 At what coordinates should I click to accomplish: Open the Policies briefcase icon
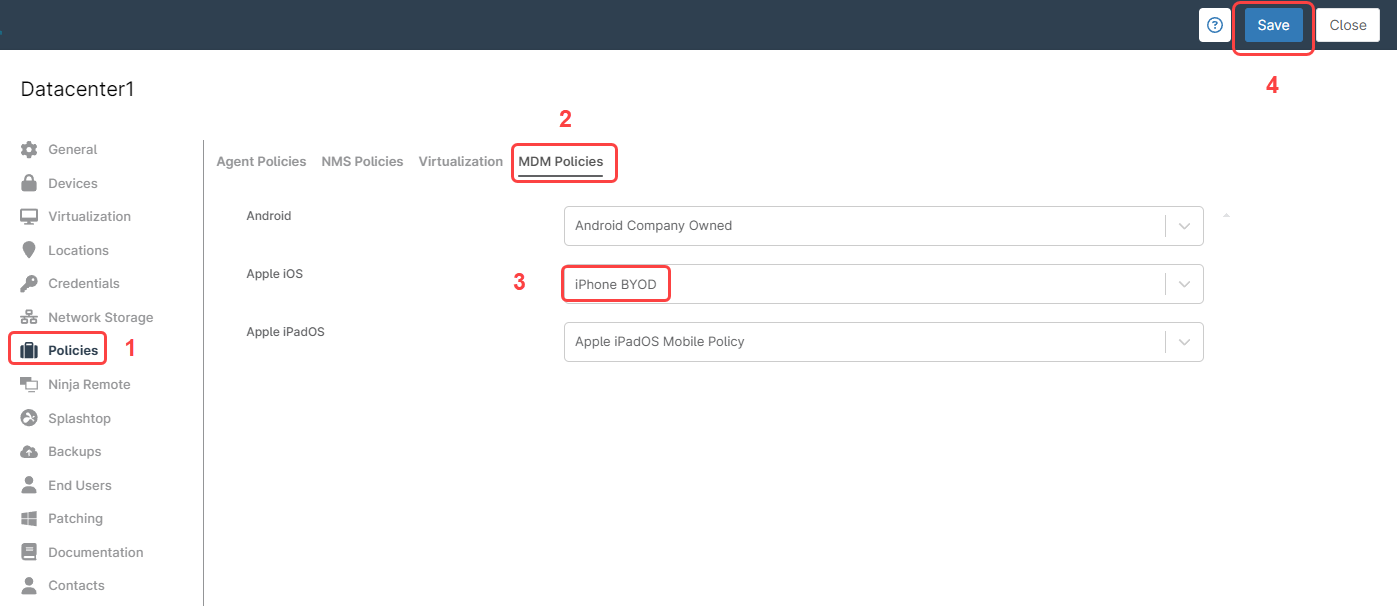click(31, 348)
